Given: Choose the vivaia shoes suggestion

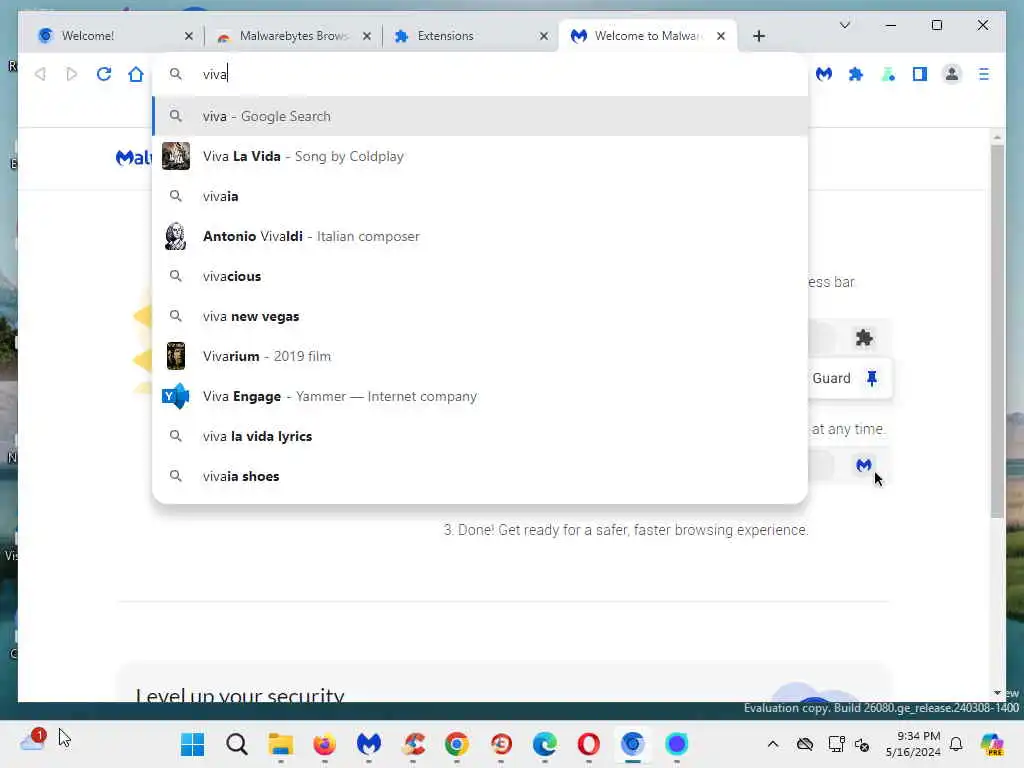Looking at the screenshot, I should (480, 476).
